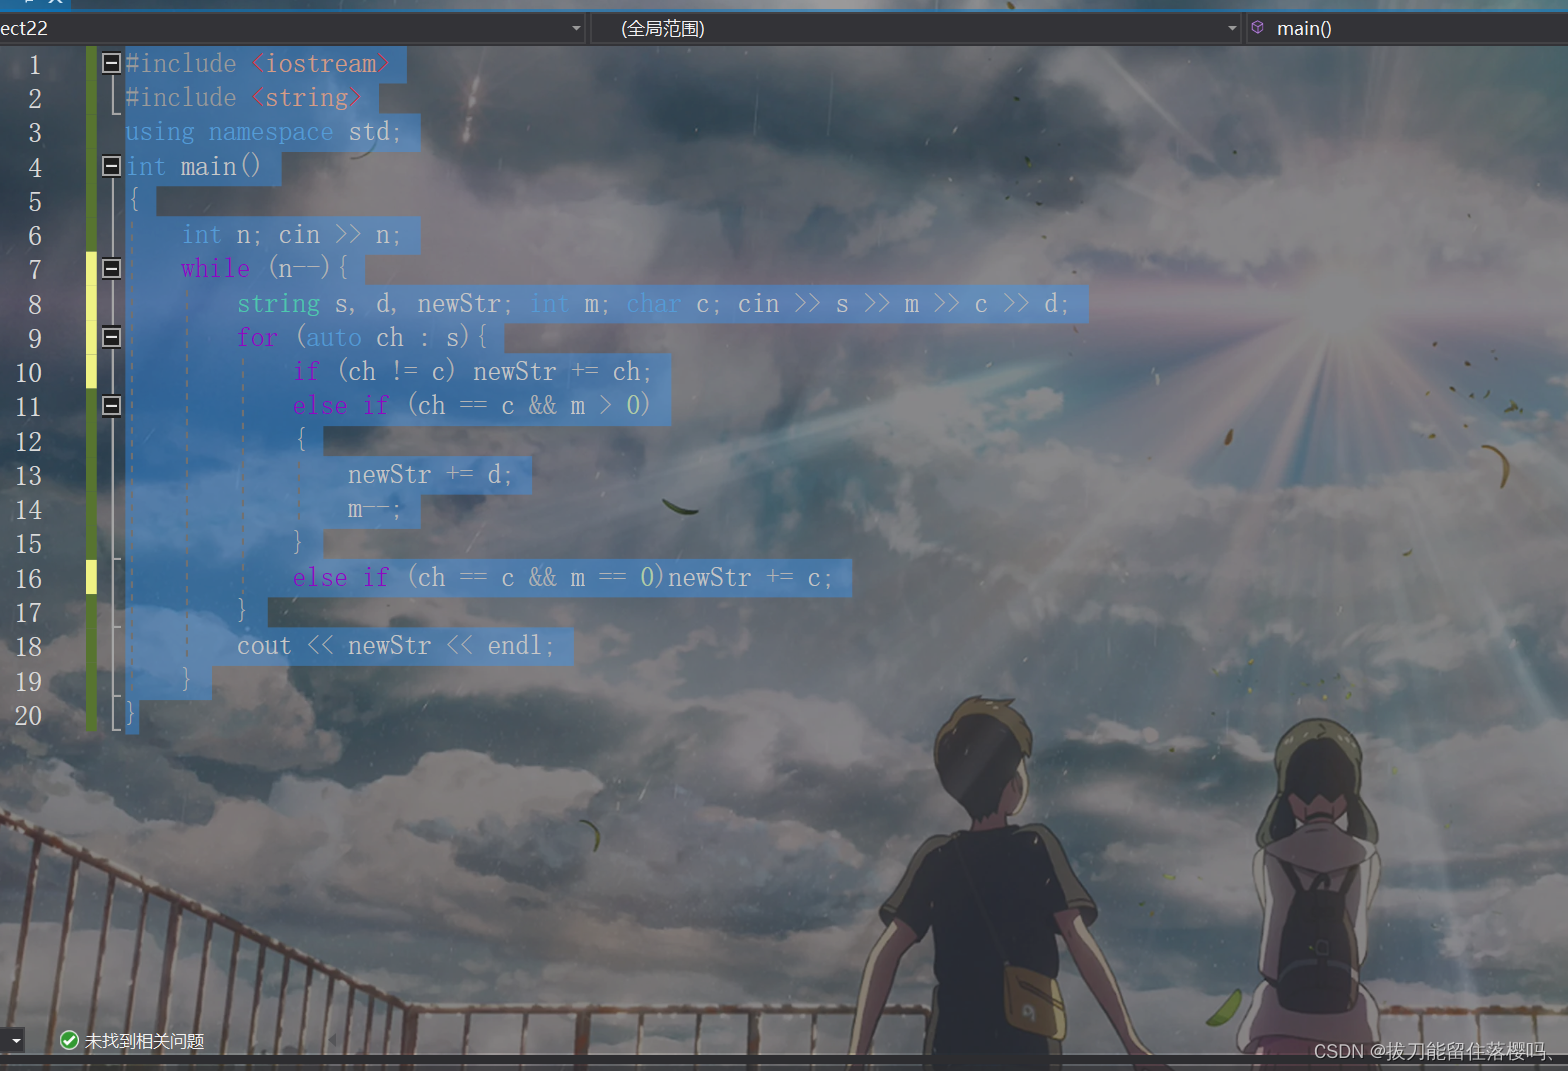1568x1071 pixels.
Task: Open the 全局范围 scope dropdown
Action: [915, 28]
